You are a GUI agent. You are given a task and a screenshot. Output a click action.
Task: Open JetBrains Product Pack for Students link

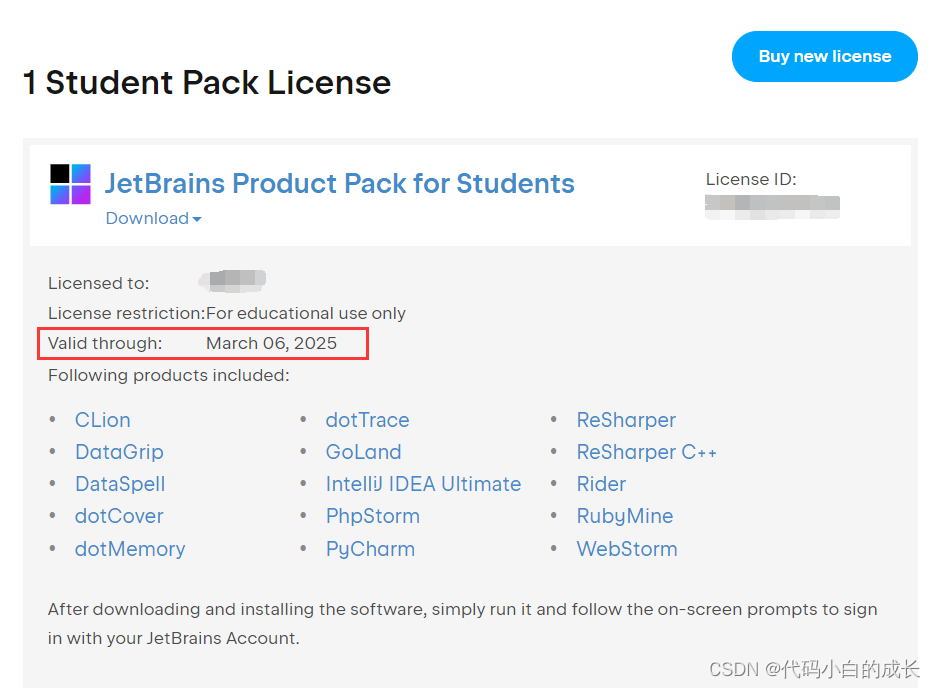click(x=340, y=183)
